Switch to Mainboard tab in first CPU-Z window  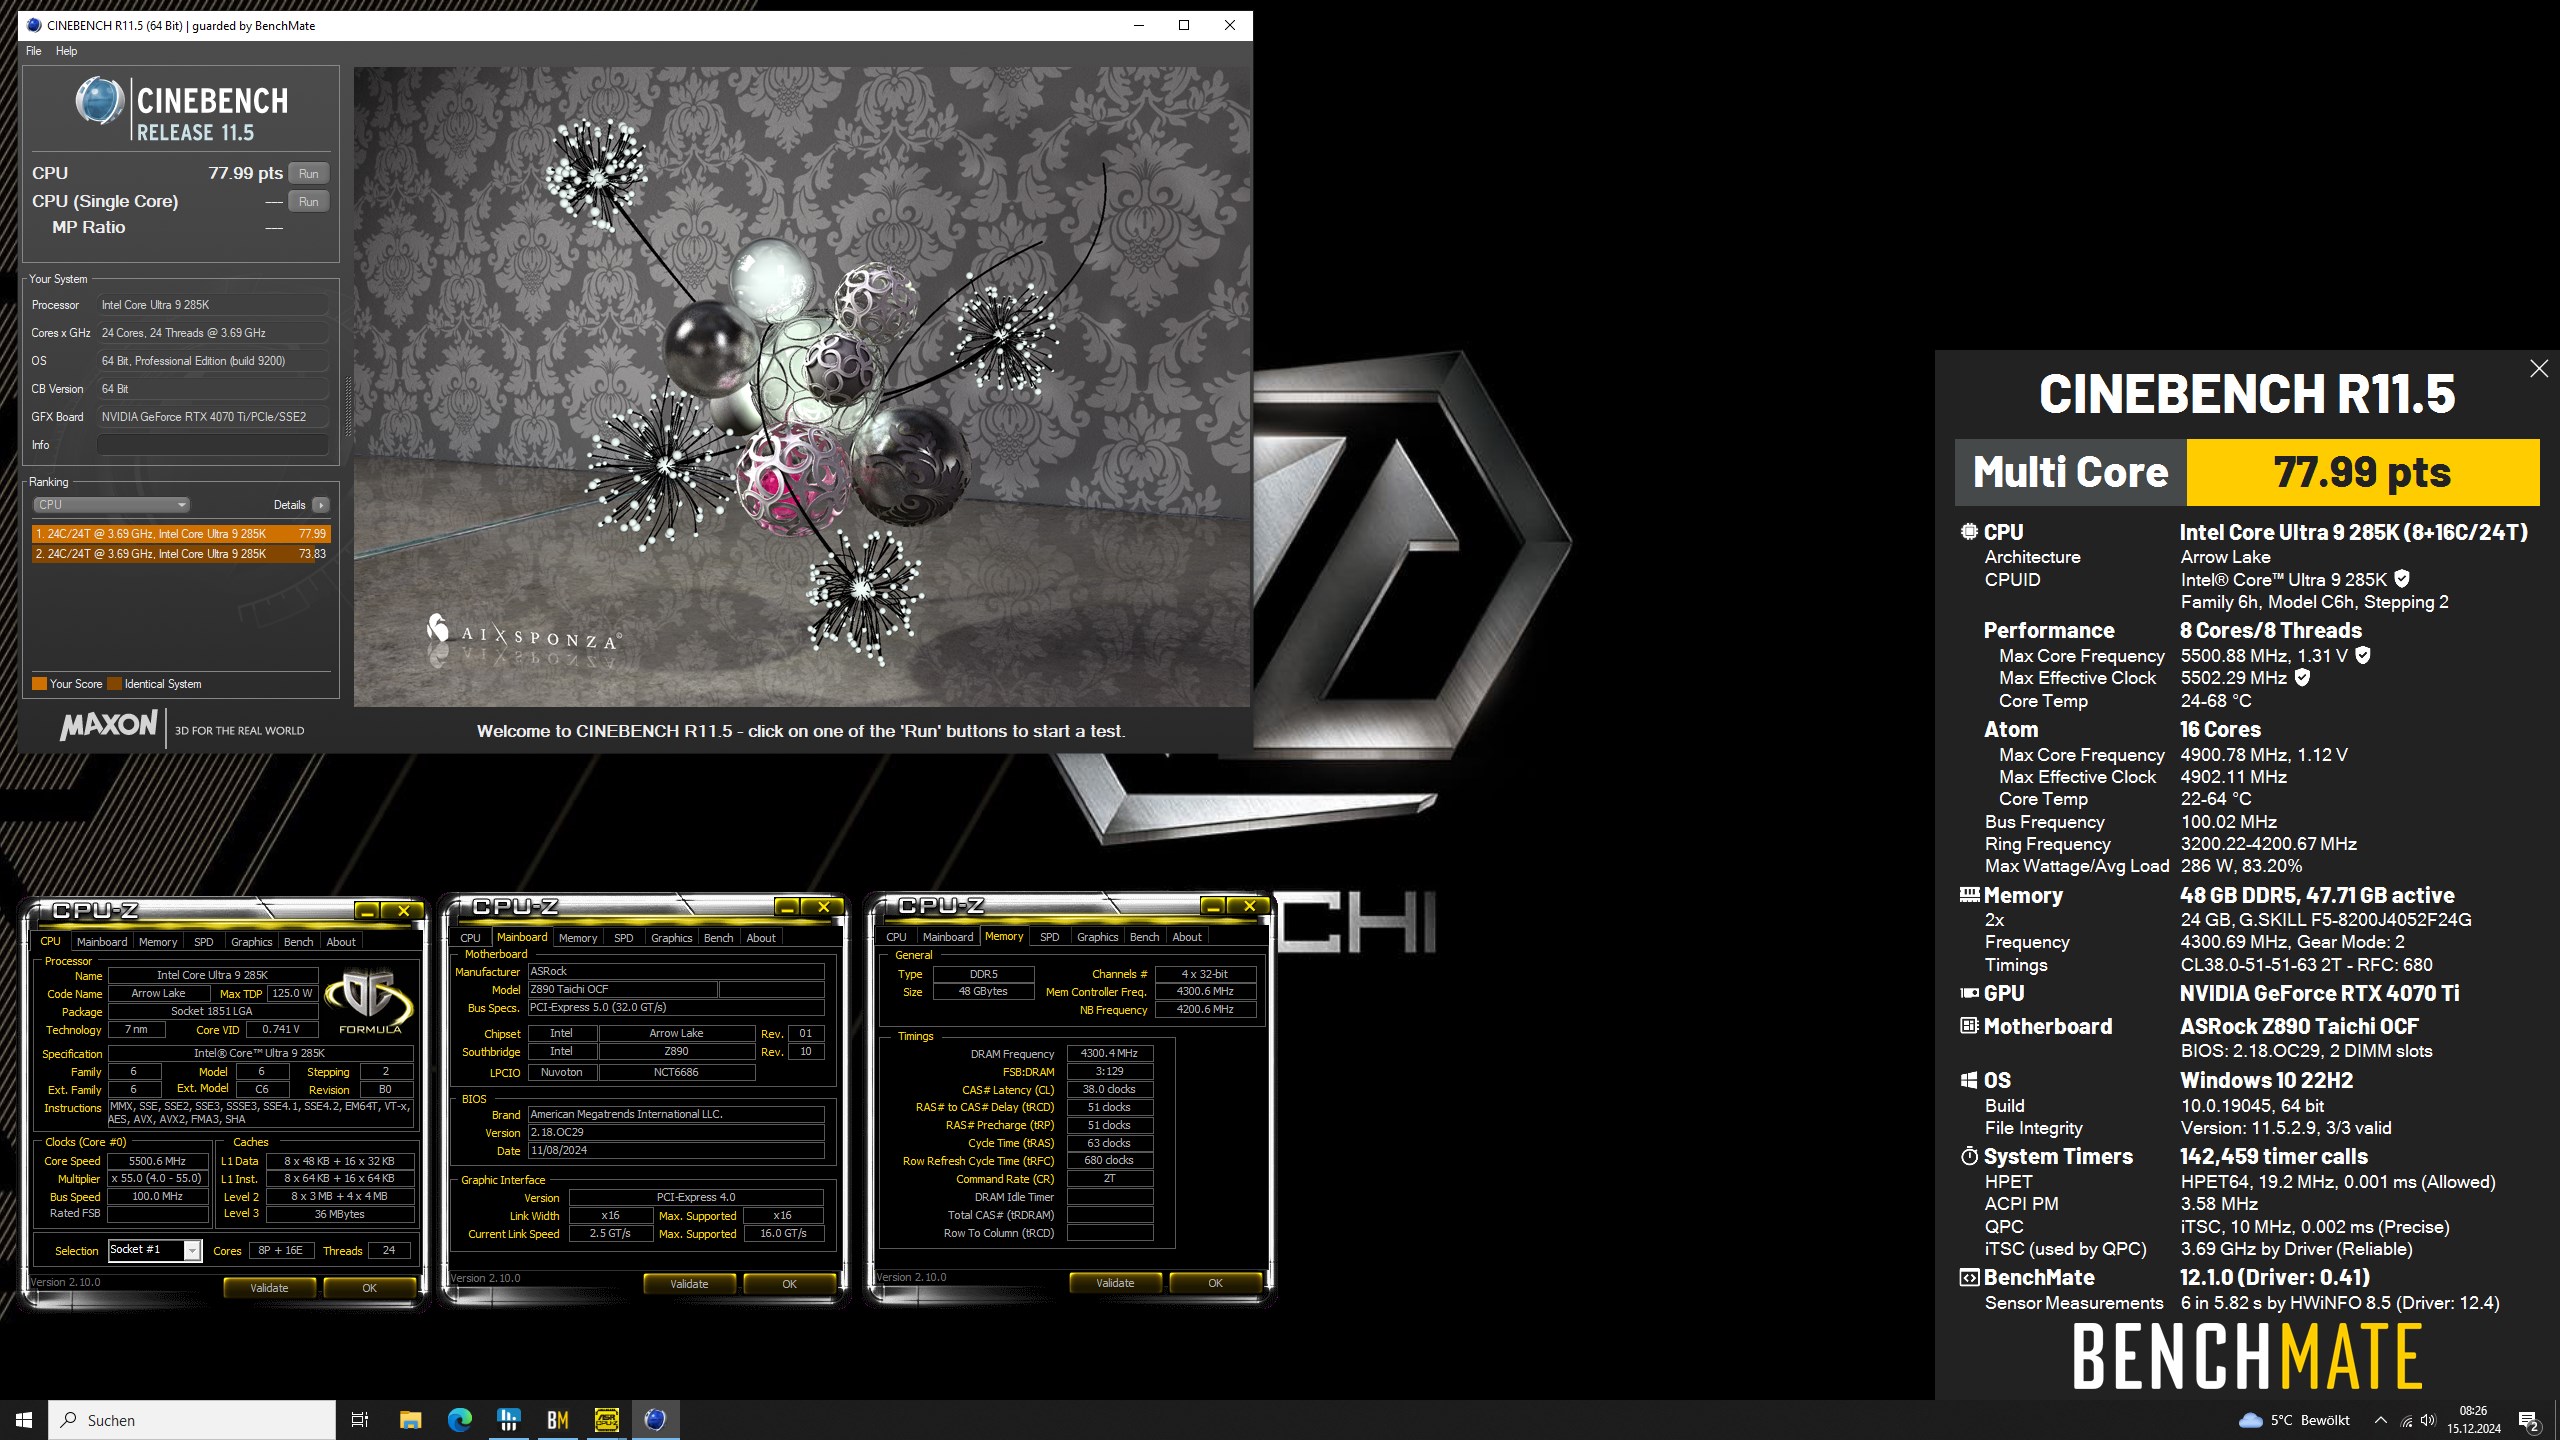click(x=102, y=942)
